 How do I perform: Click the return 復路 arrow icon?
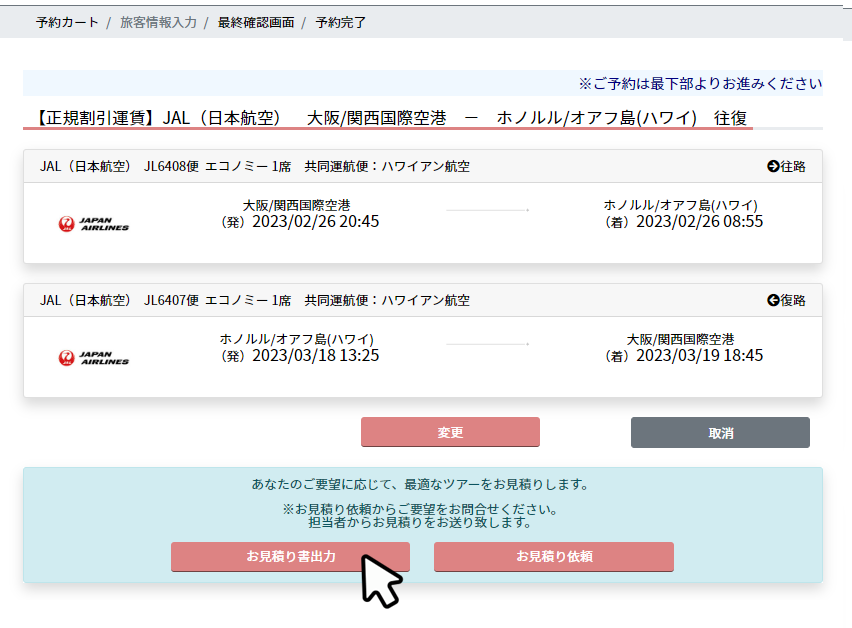pos(773,300)
